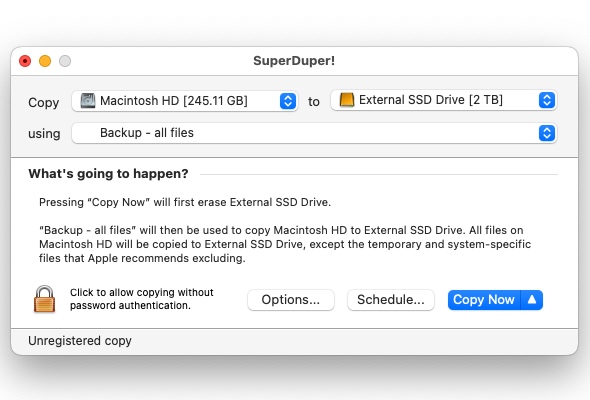Click the SuperDuper! window title
Image resolution: width=590 pixels, height=400 pixels.
(294, 61)
